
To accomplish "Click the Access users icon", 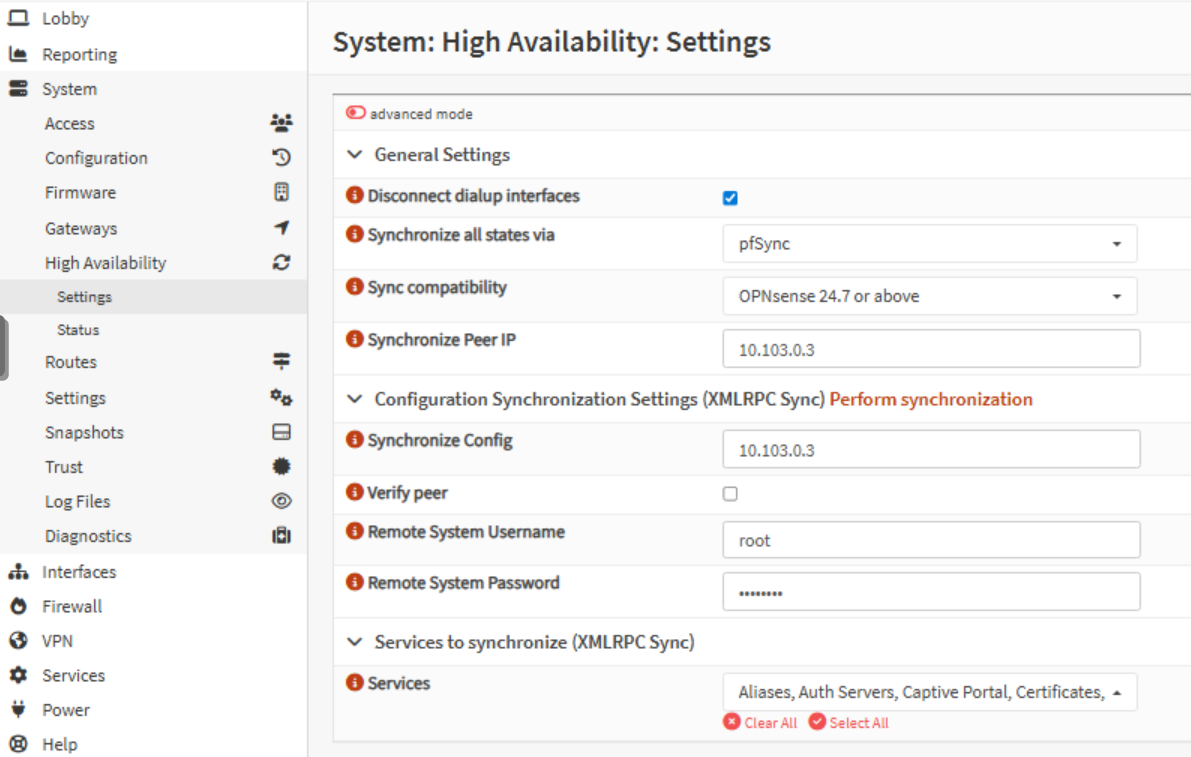I will [281, 124].
